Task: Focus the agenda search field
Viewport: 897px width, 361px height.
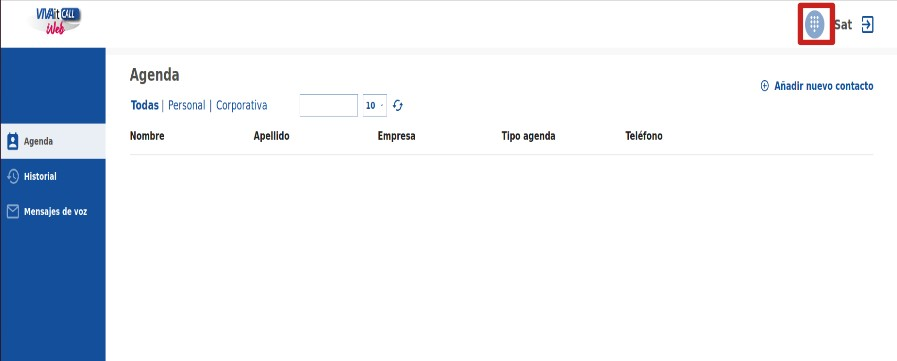Action: coord(328,105)
